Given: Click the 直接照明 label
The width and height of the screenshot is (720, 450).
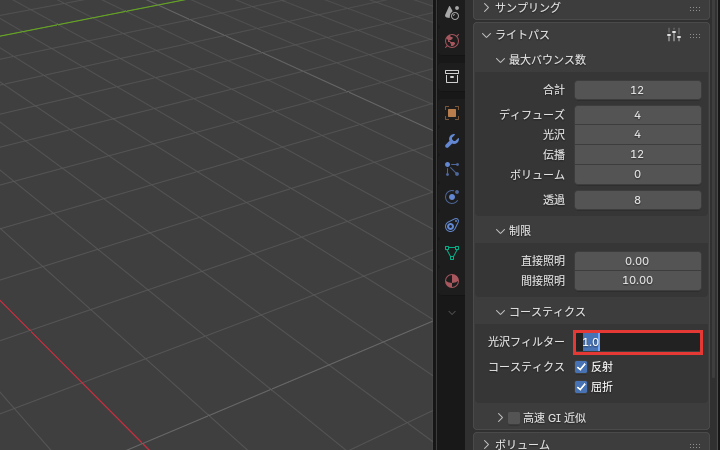Looking at the screenshot, I should point(543,261).
